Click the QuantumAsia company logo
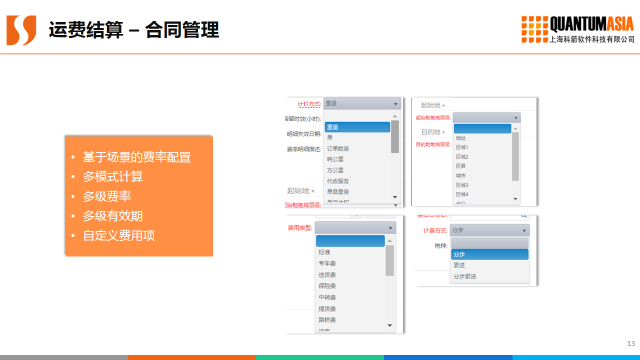This screenshot has height=360, width=640. click(578, 29)
